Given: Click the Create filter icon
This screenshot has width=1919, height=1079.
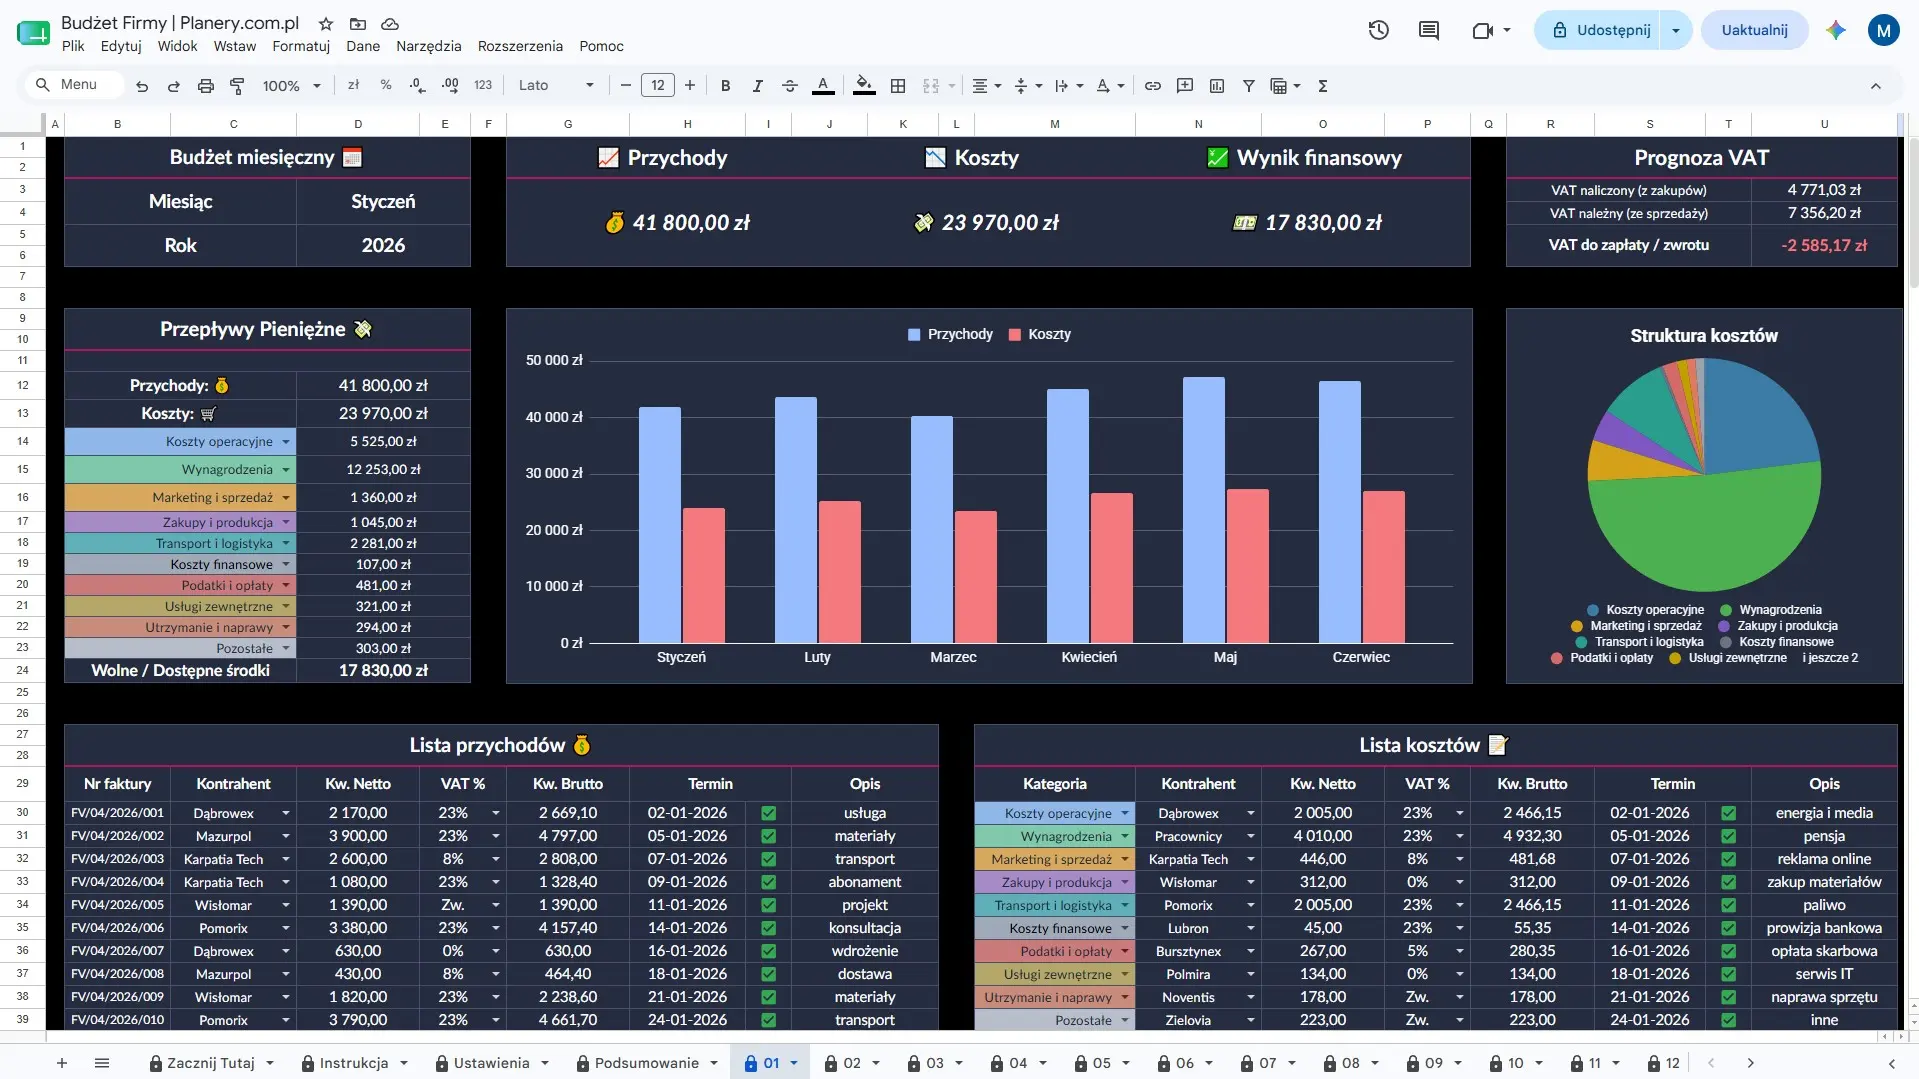Looking at the screenshot, I should coord(1249,86).
